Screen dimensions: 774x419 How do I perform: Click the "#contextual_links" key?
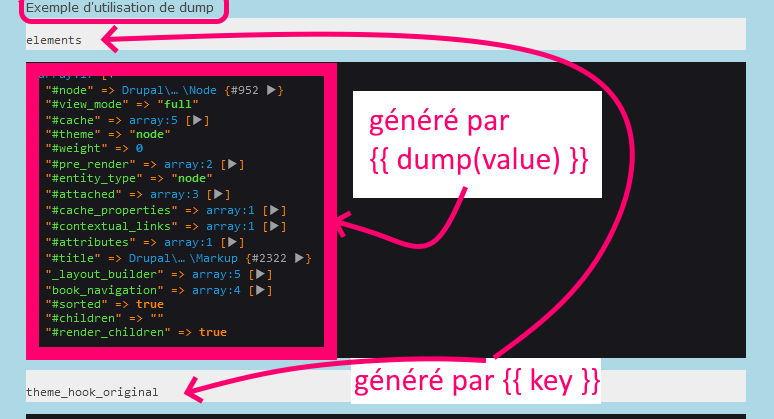click(111, 227)
